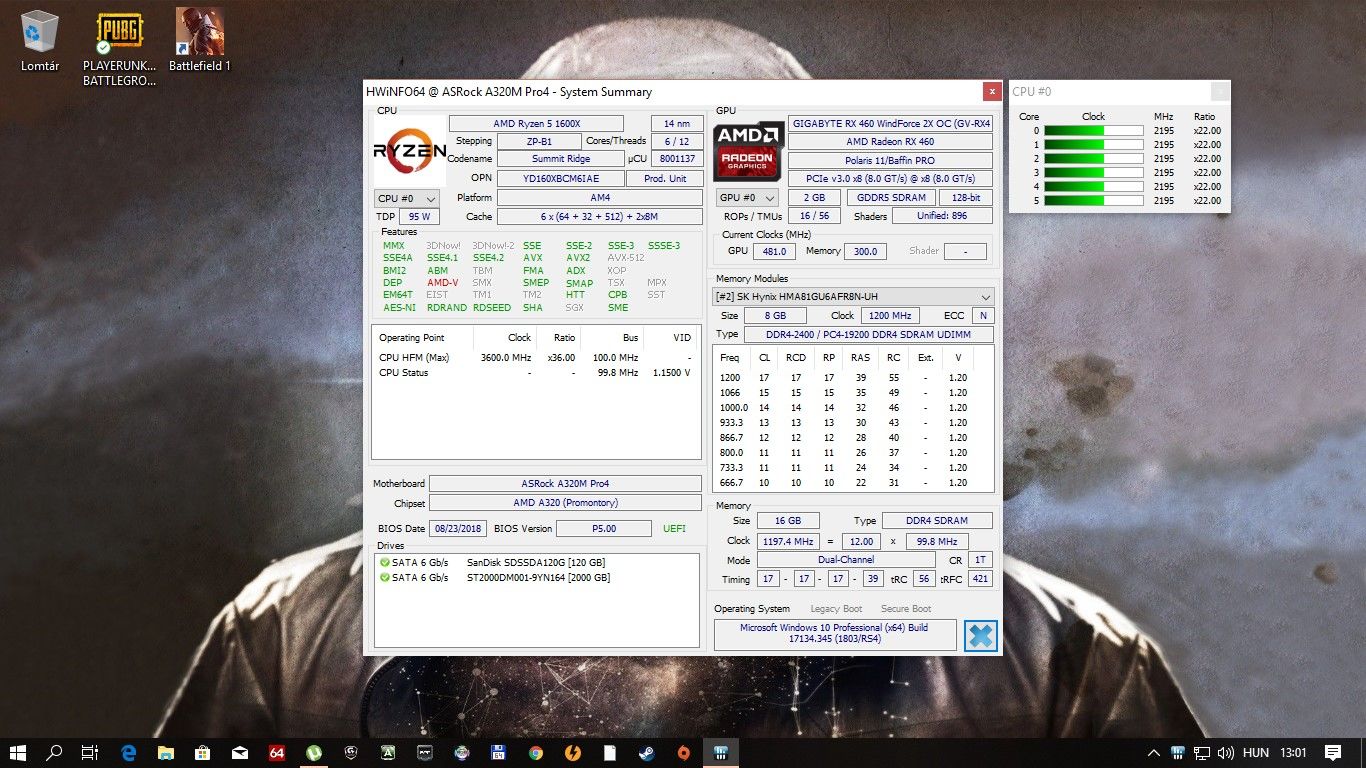Click the Polaris 11/Baffin PRO field
The image size is (1366, 768).
tap(890, 160)
